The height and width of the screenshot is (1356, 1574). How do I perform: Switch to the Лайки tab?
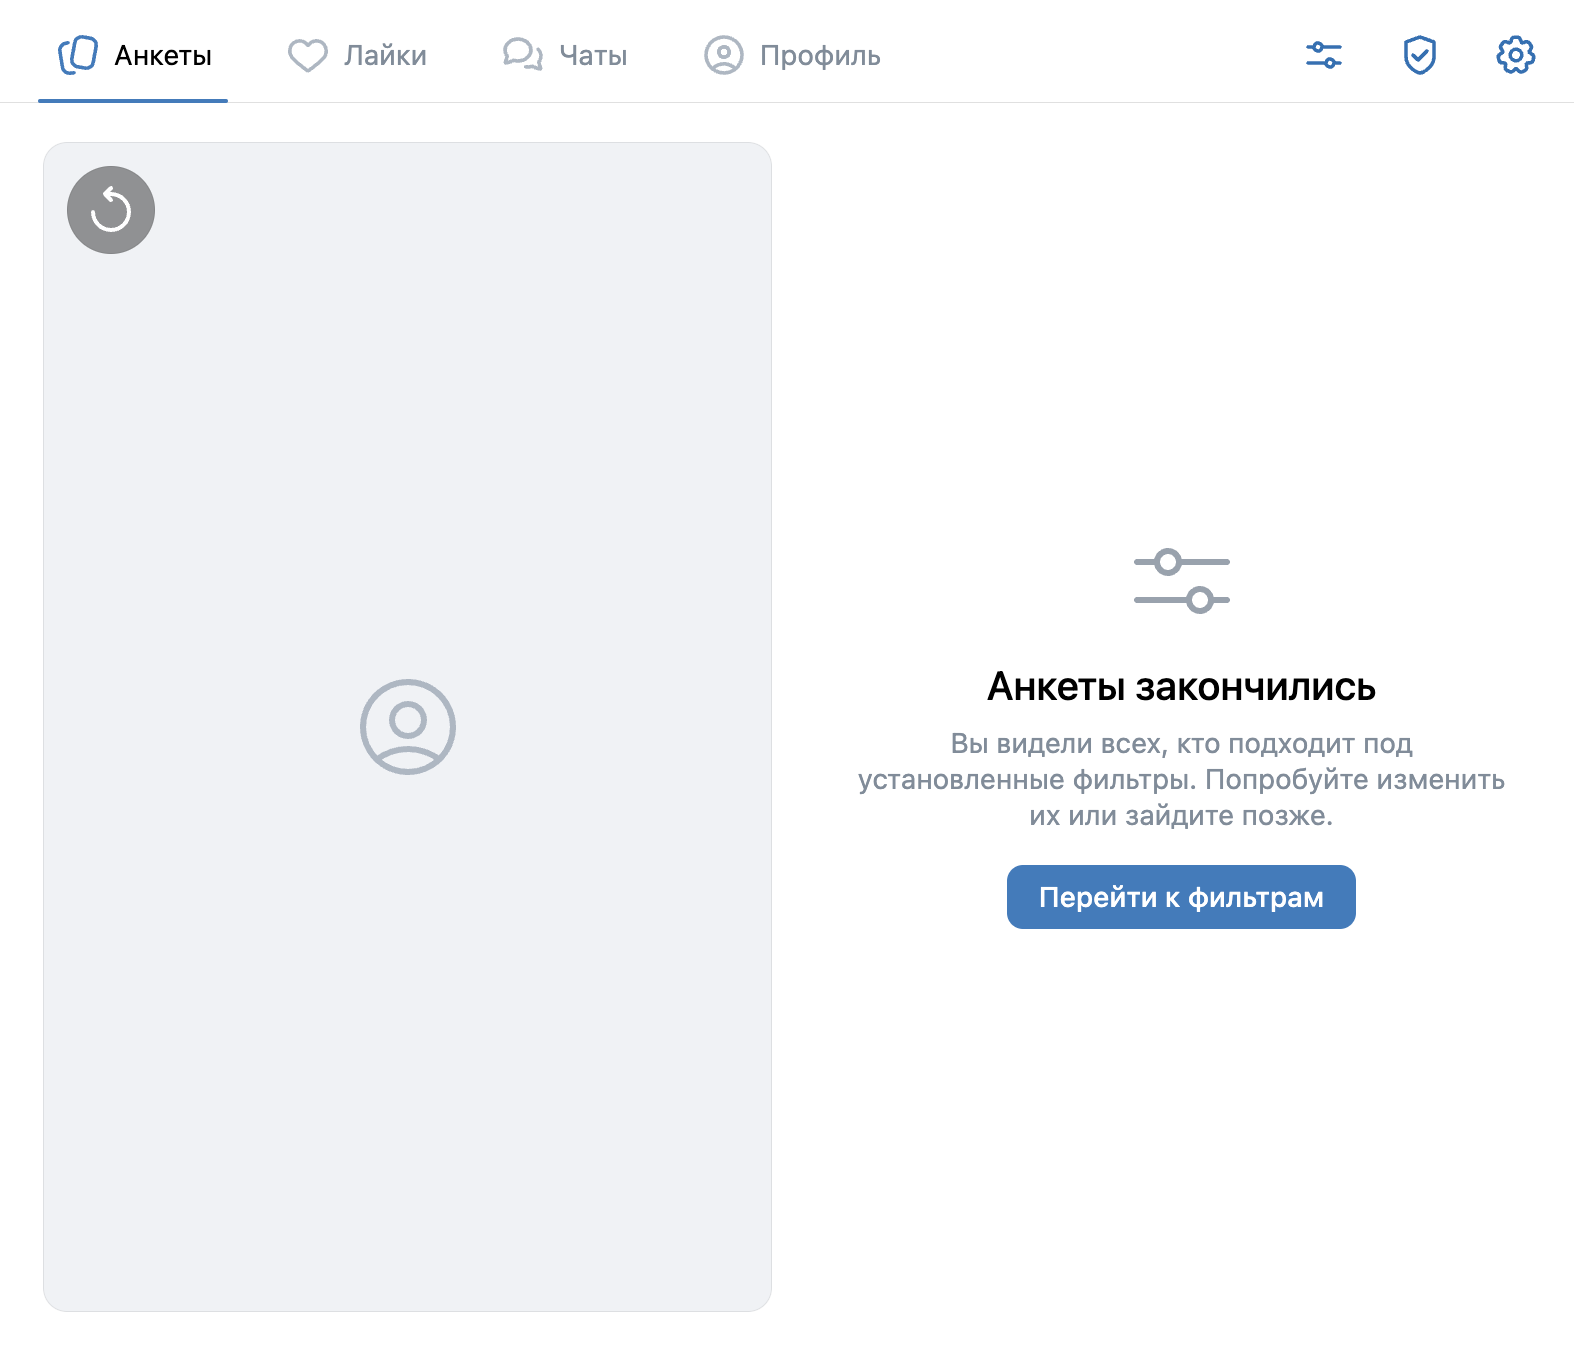pyautogui.click(x=357, y=55)
